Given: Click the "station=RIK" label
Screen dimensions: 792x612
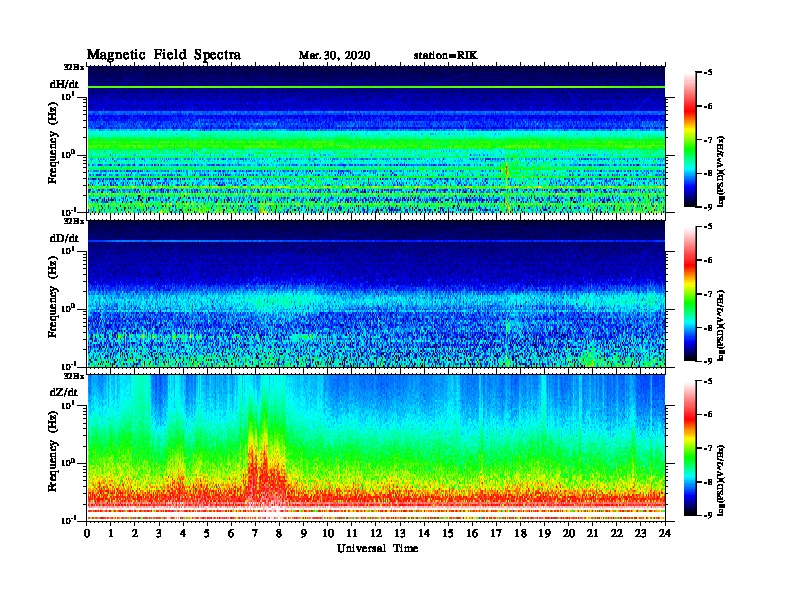Looking at the screenshot, I should [x=445, y=55].
